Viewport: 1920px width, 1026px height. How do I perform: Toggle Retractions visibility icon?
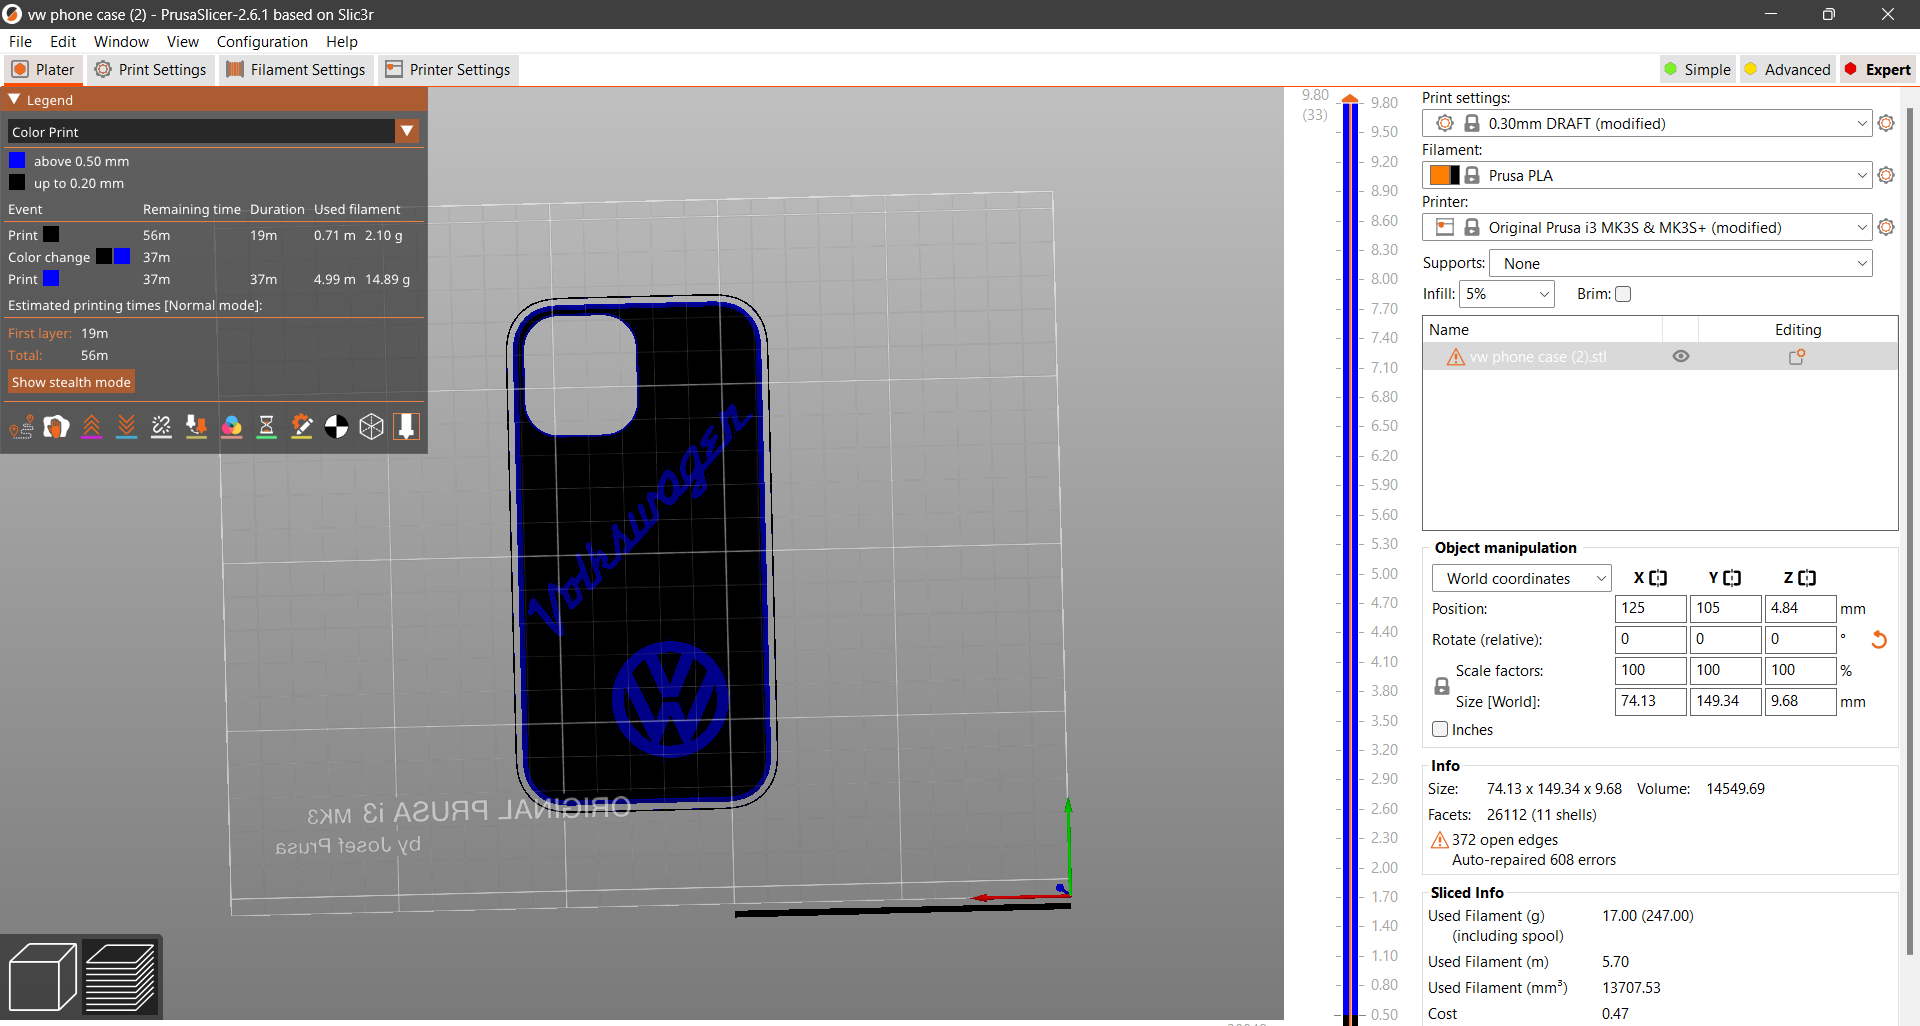(x=92, y=428)
